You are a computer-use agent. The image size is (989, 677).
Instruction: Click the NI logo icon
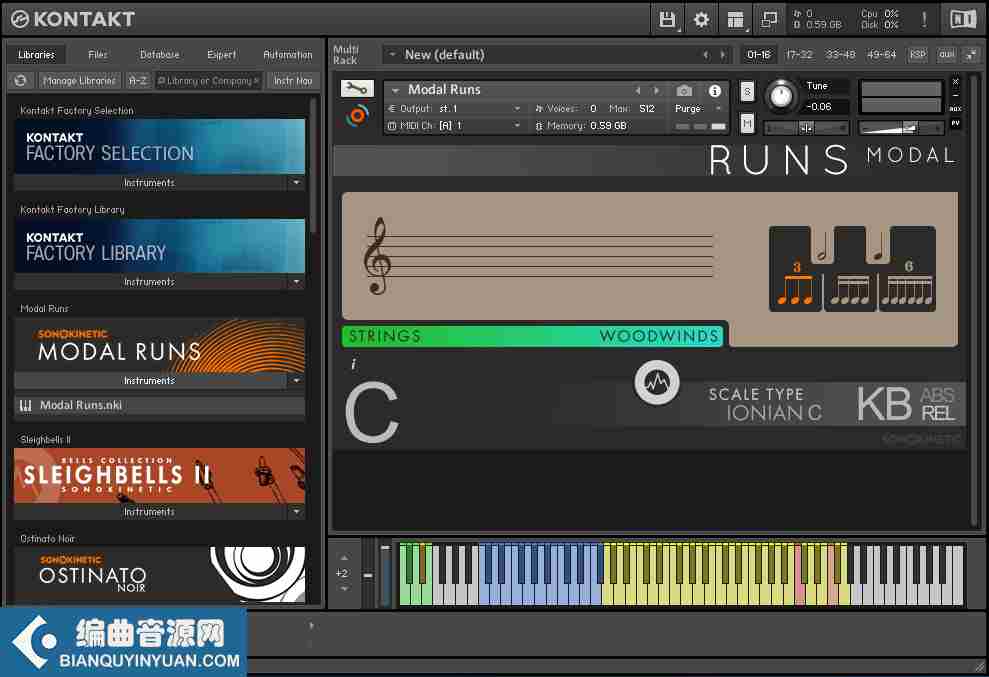point(963,20)
